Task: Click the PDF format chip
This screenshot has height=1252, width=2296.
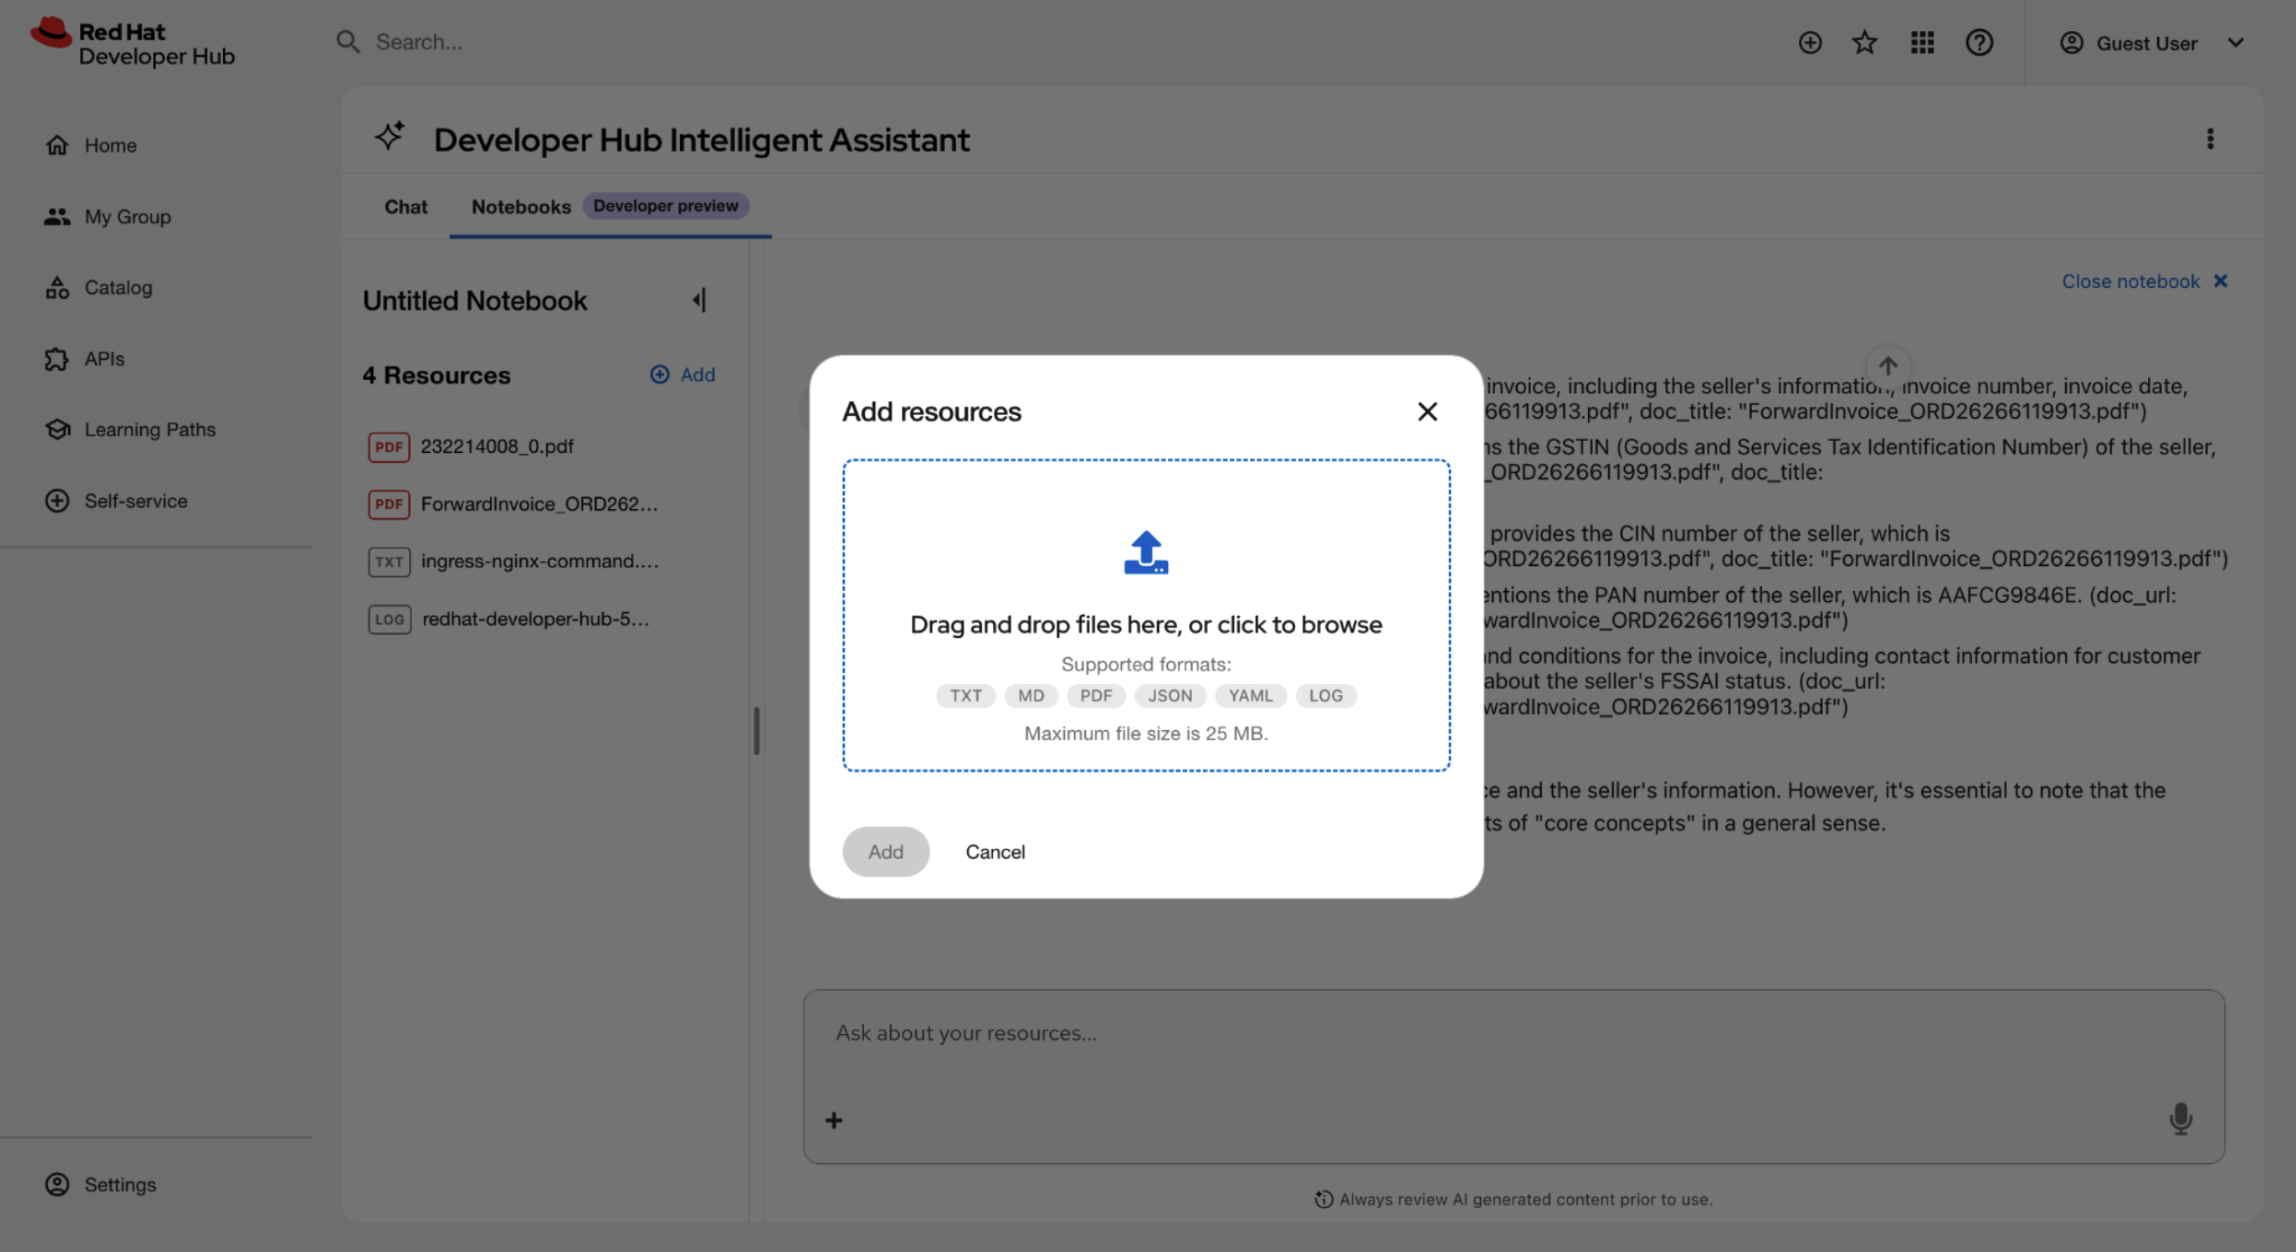Action: click(x=1095, y=695)
